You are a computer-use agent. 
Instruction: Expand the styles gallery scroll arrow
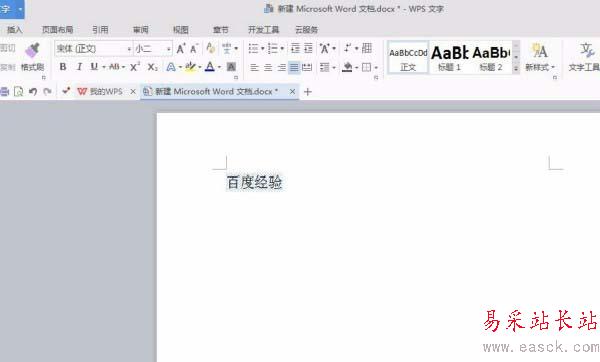(x=516, y=69)
